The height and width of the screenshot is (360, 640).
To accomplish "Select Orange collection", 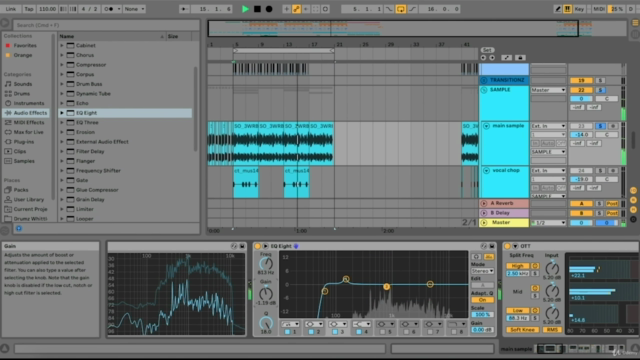I will 22,55.
